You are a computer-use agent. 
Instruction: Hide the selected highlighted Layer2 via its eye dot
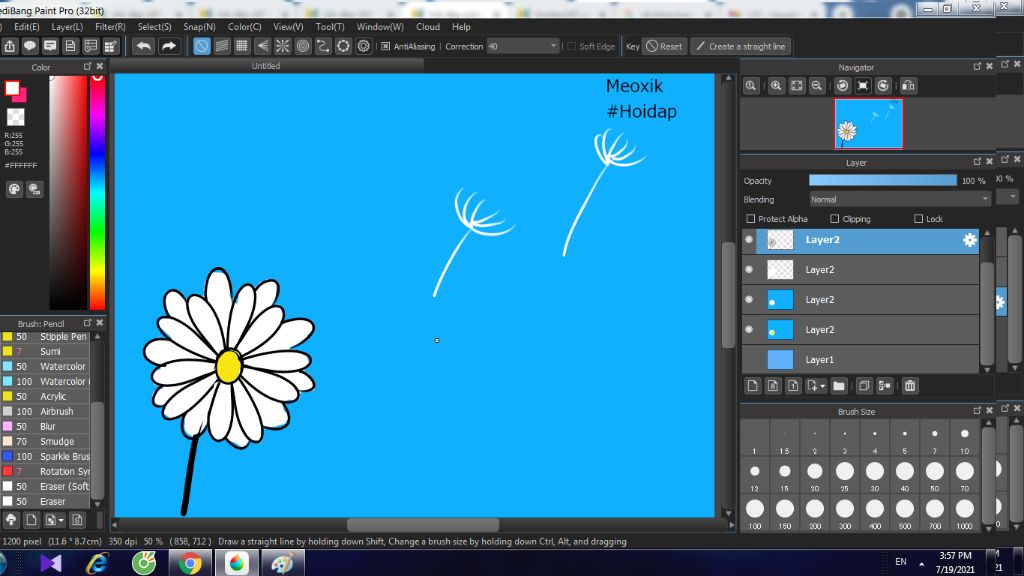point(749,240)
